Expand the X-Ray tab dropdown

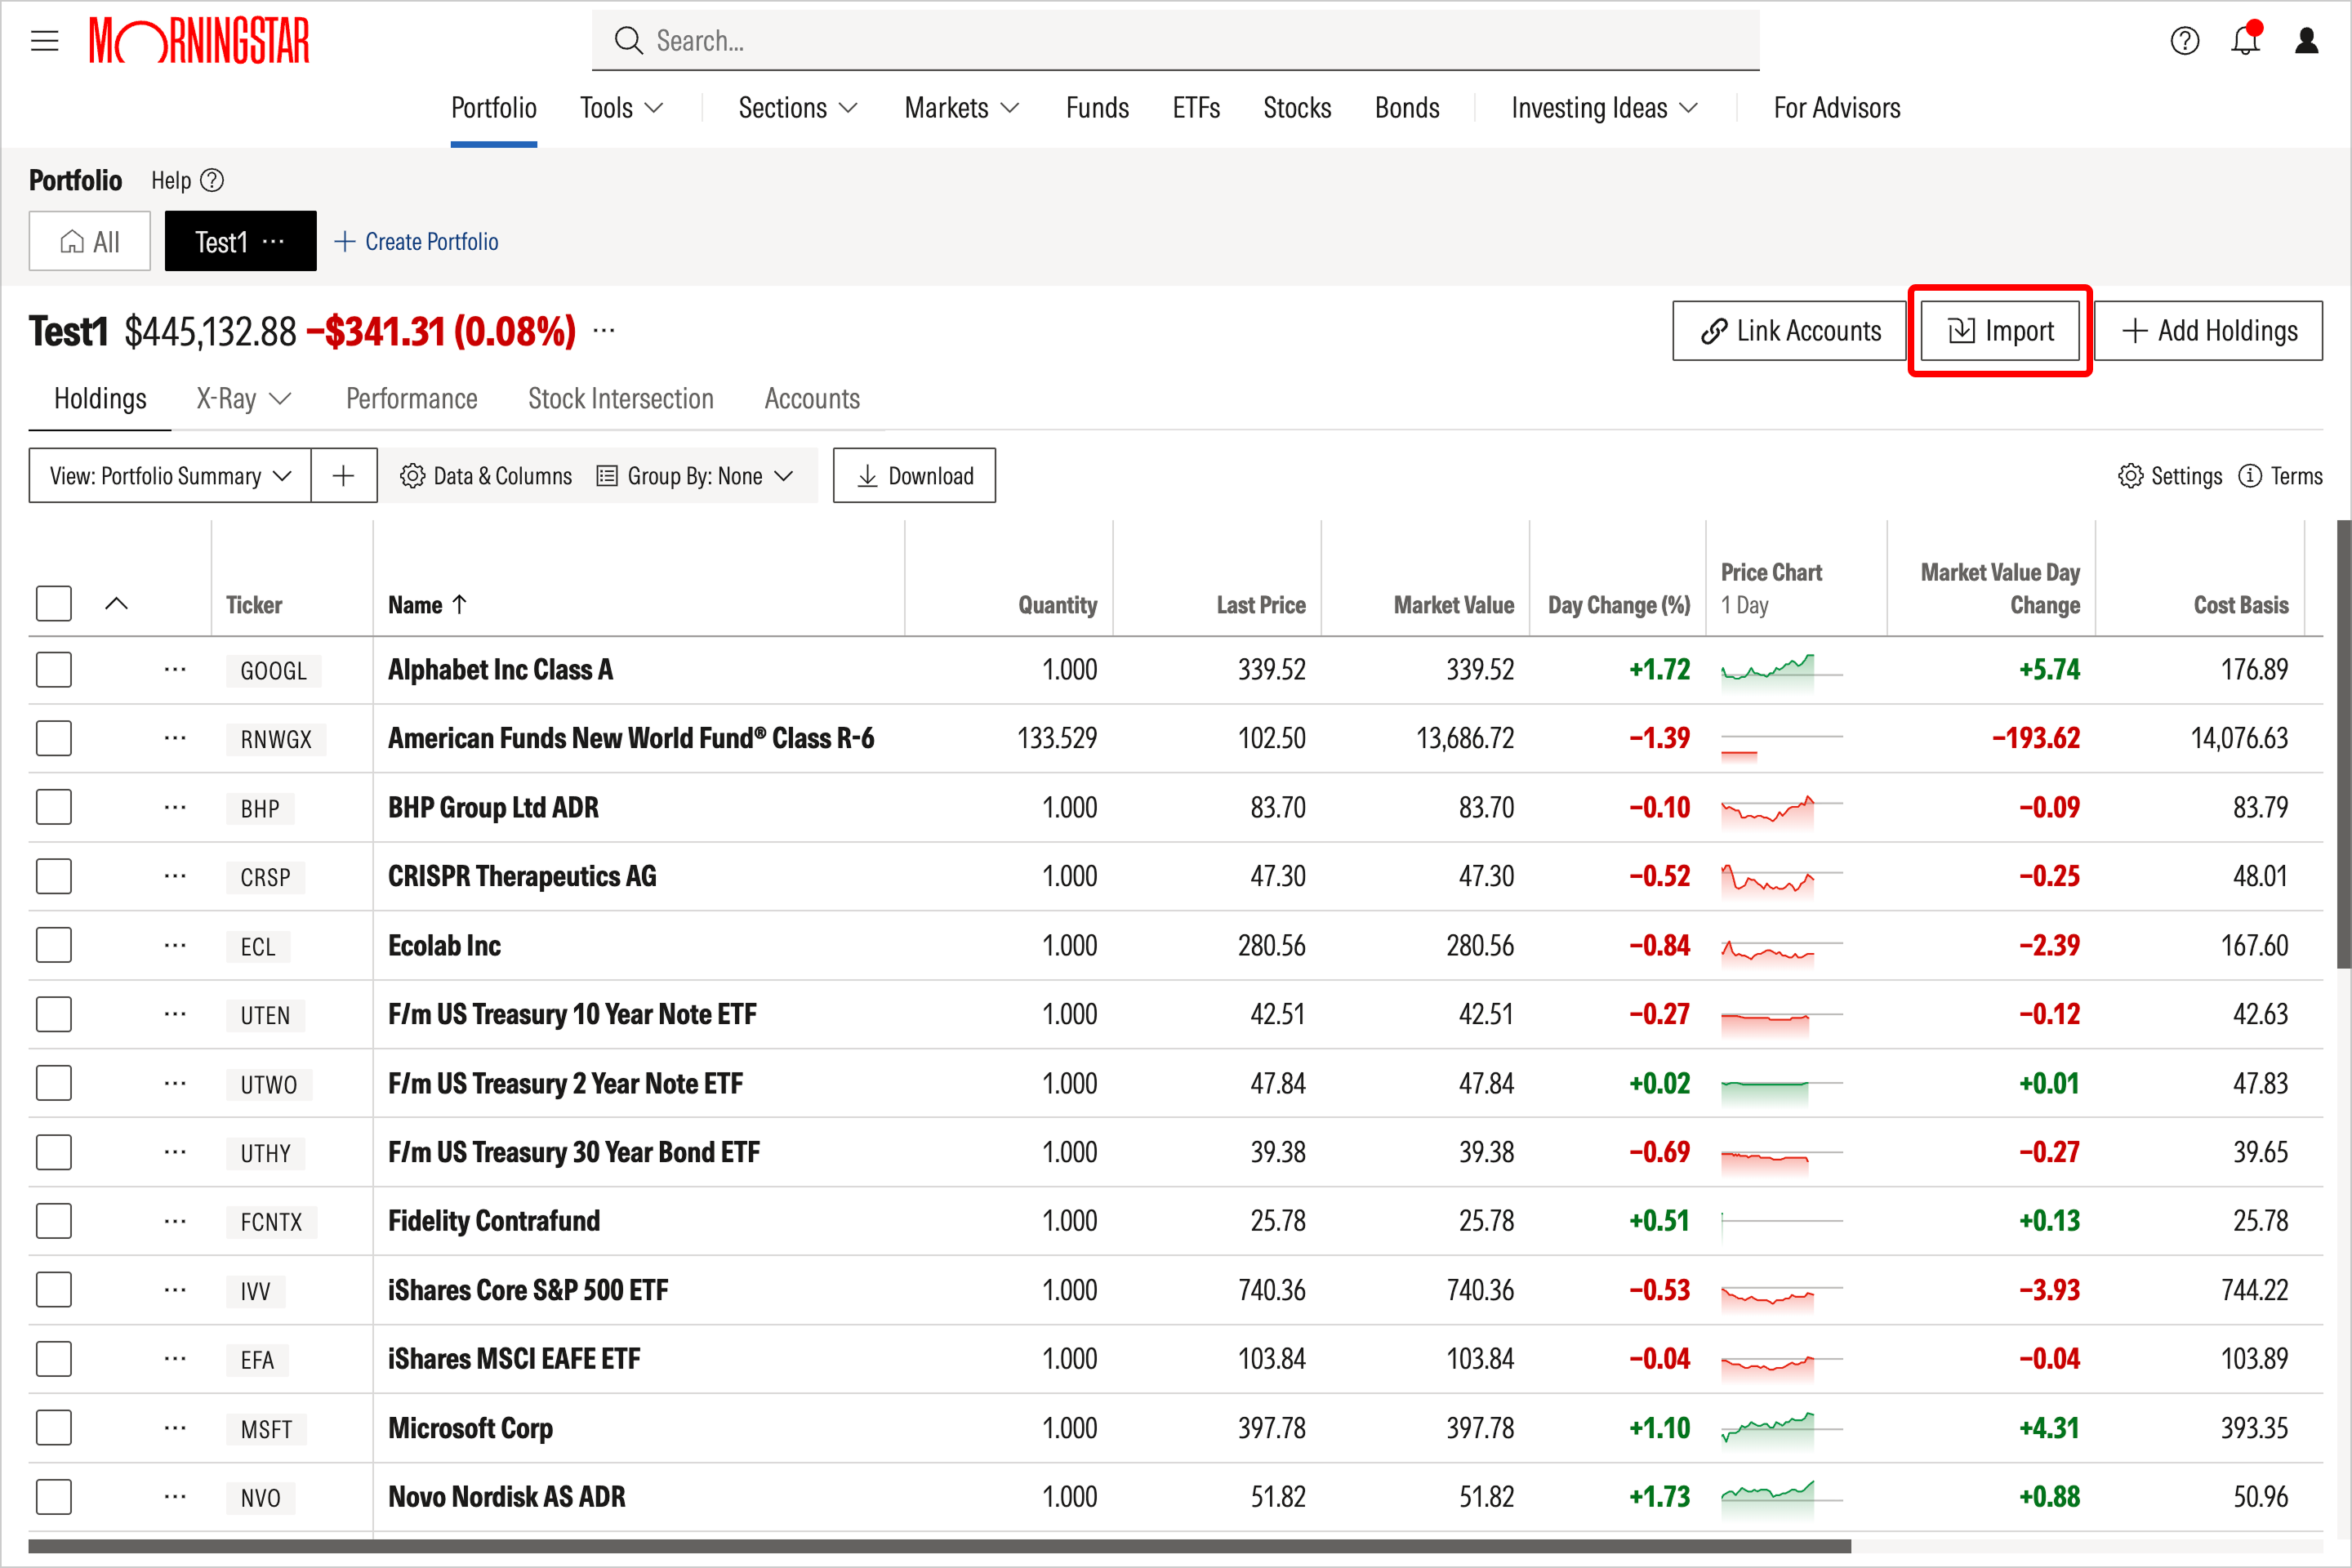pyautogui.click(x=243, y=399)
